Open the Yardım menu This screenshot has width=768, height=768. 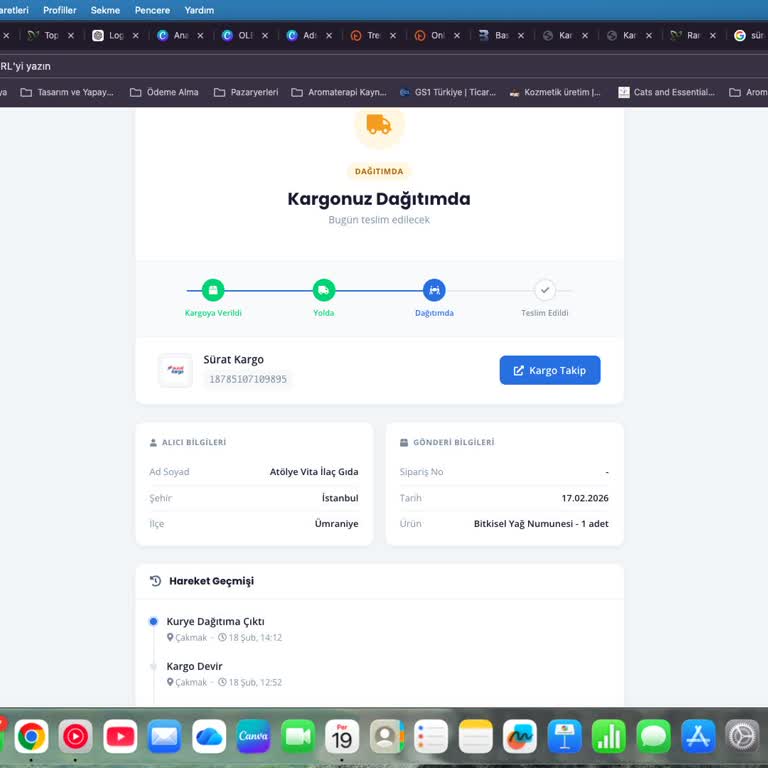point(199,10)
